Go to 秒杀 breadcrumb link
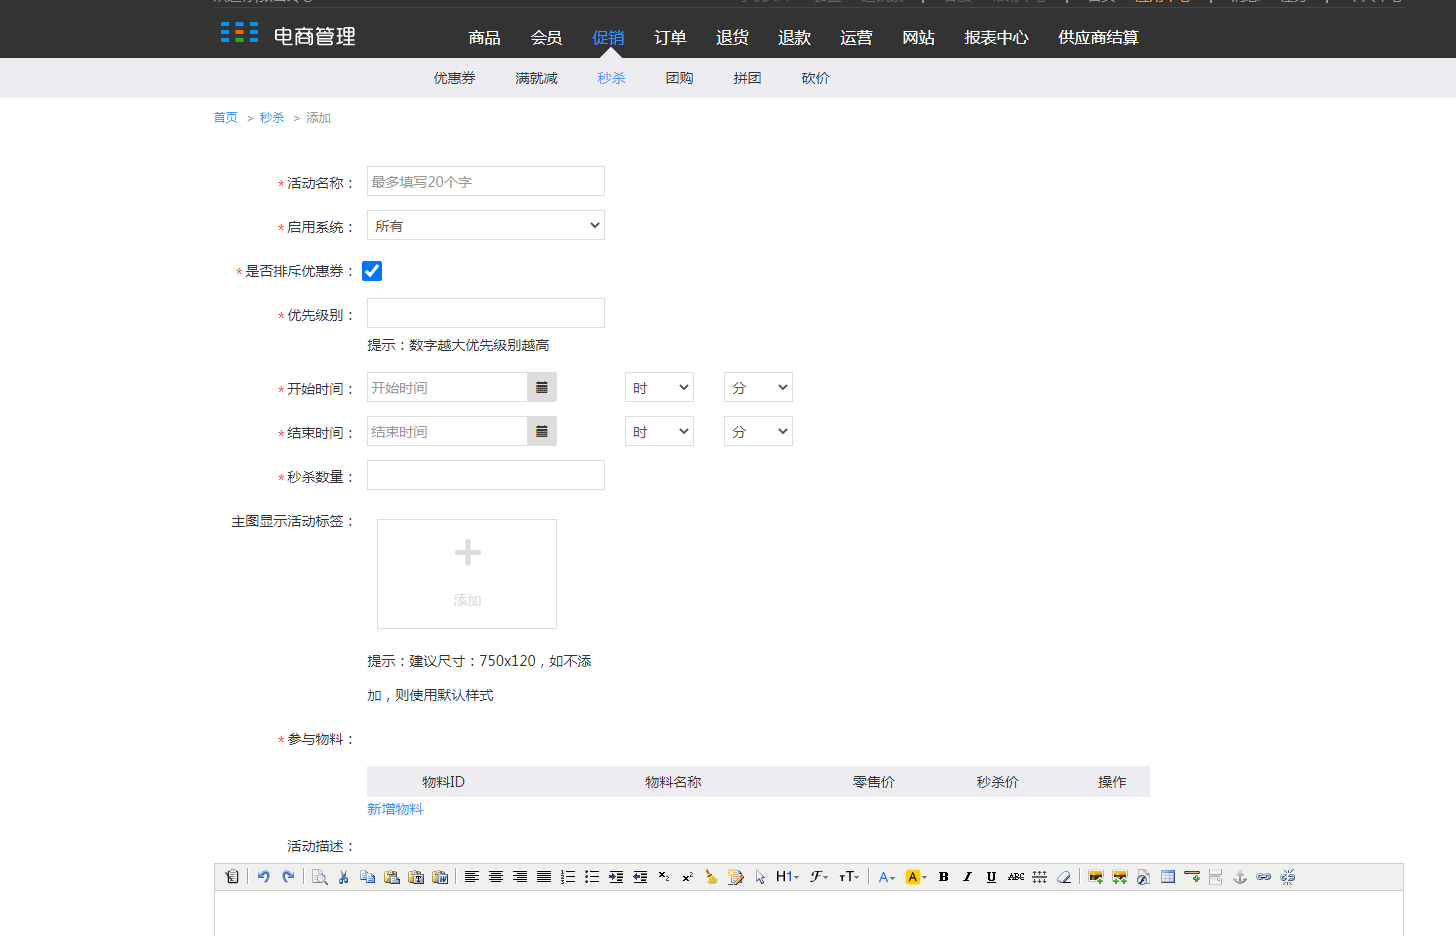Image resolution: width=1456 pixels, height=936 pixels. [272, 118]
